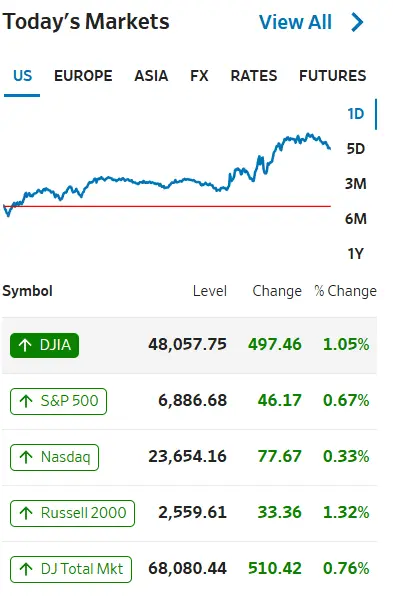Show the FUTURES tab
The image size is (393, 599).
[x=333, y=76]
